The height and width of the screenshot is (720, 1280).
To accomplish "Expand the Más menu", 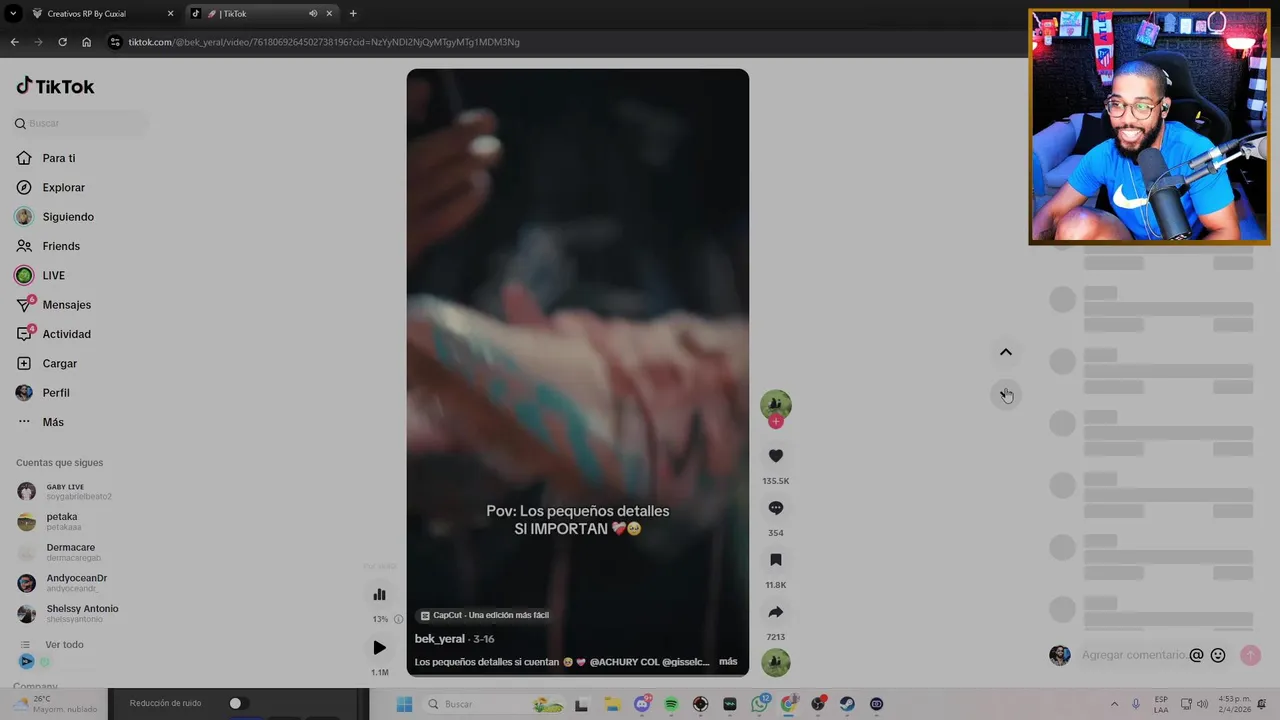I will pyautogui.click(x=40, y=422).
